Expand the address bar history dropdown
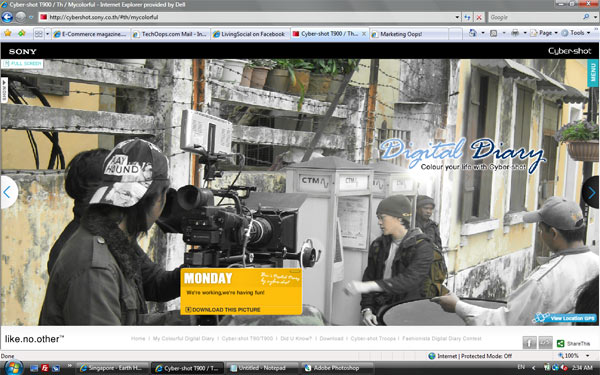600x375 pixels. pyautogui.click(x=457, y=17)
